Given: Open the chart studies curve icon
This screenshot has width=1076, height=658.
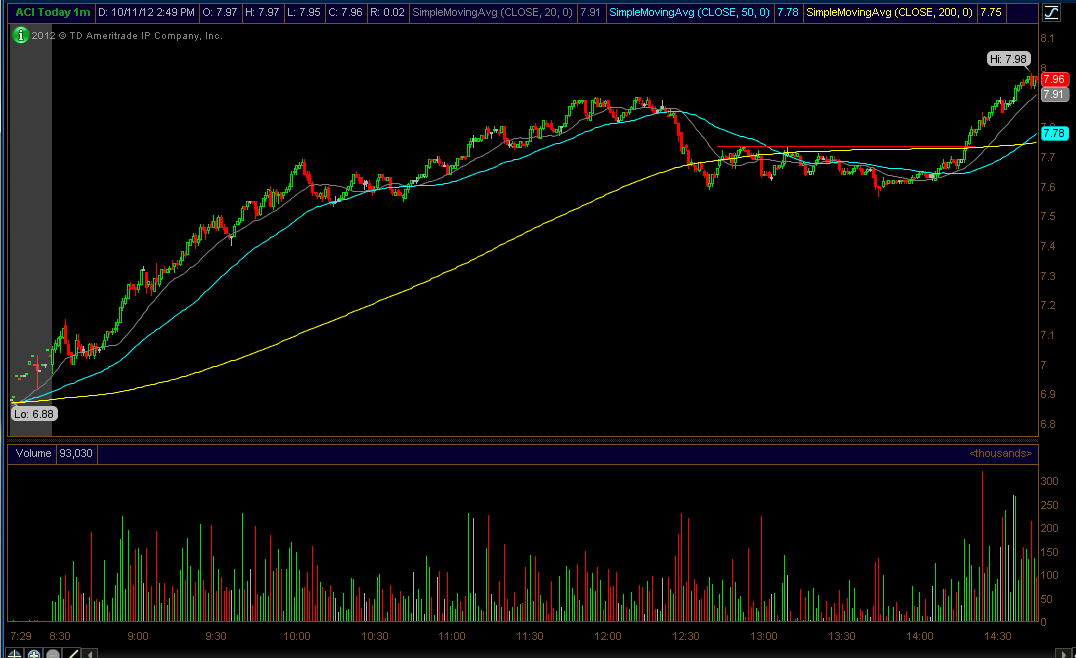Looking at the screenshot, I should (1051, 12).
